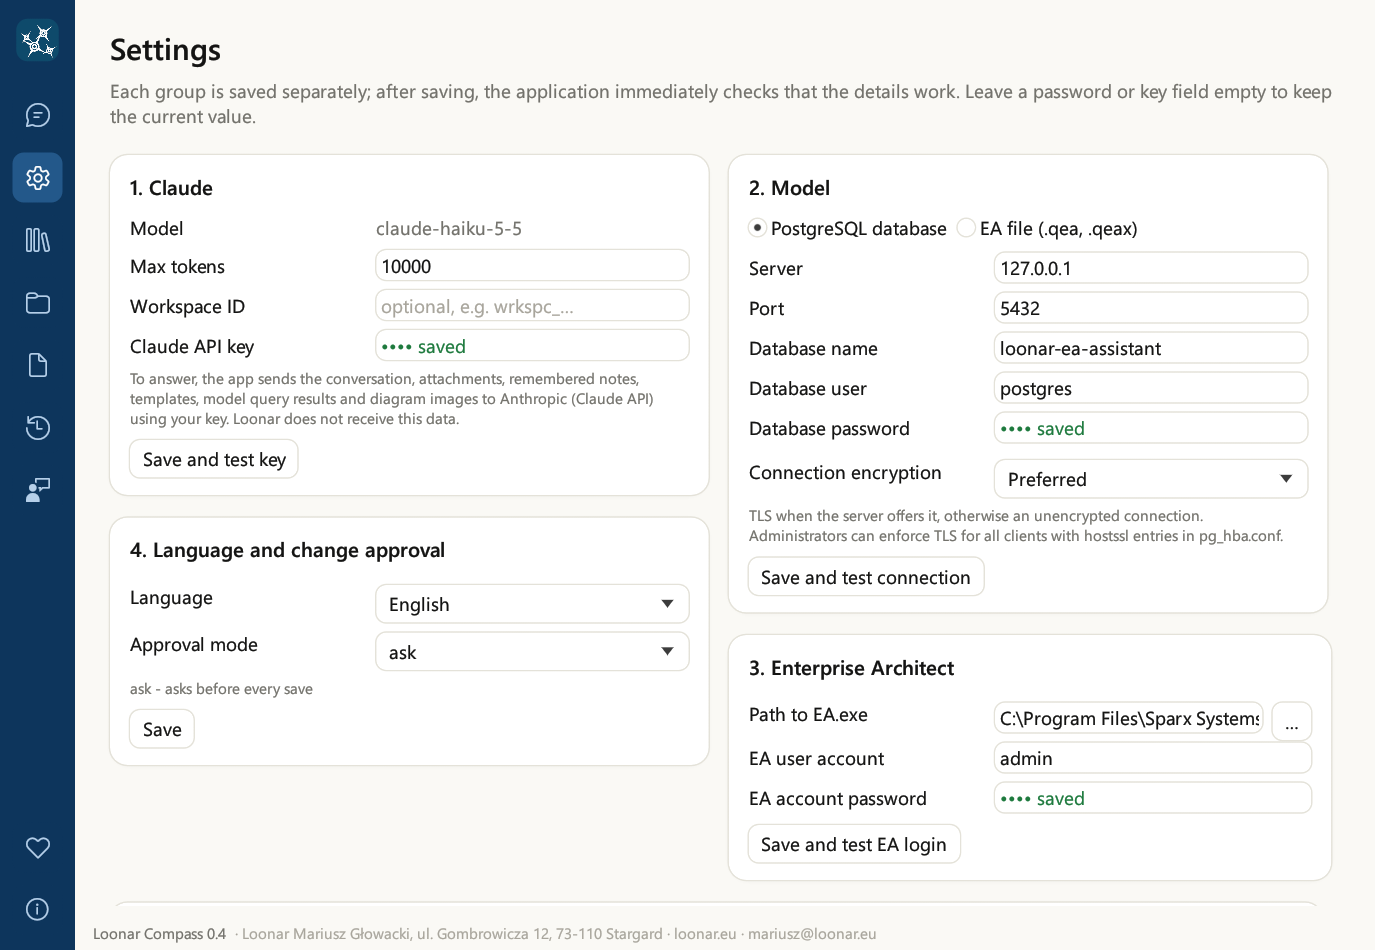Open the user feedback sidebar icon

[37, 490]
